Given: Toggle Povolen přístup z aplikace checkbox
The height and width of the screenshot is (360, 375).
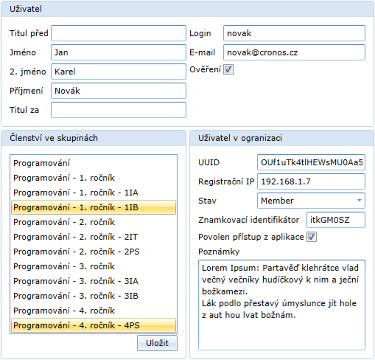Looking at the screenshot, I should click(x=312, y=237).
